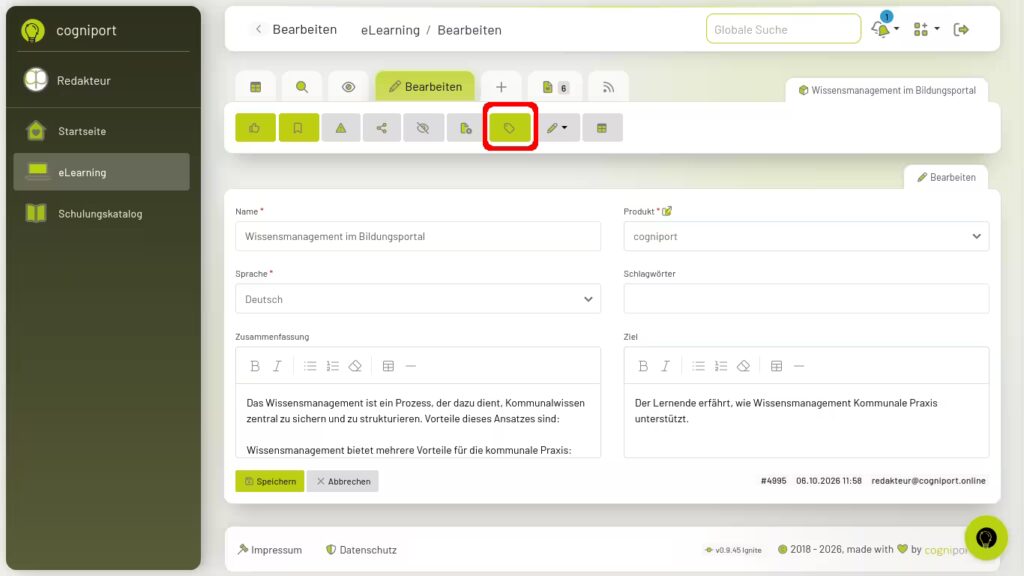This screenshot has width=1024, height=576.
Task: Insert table in Ziel editor
Action: pos(776,366)
